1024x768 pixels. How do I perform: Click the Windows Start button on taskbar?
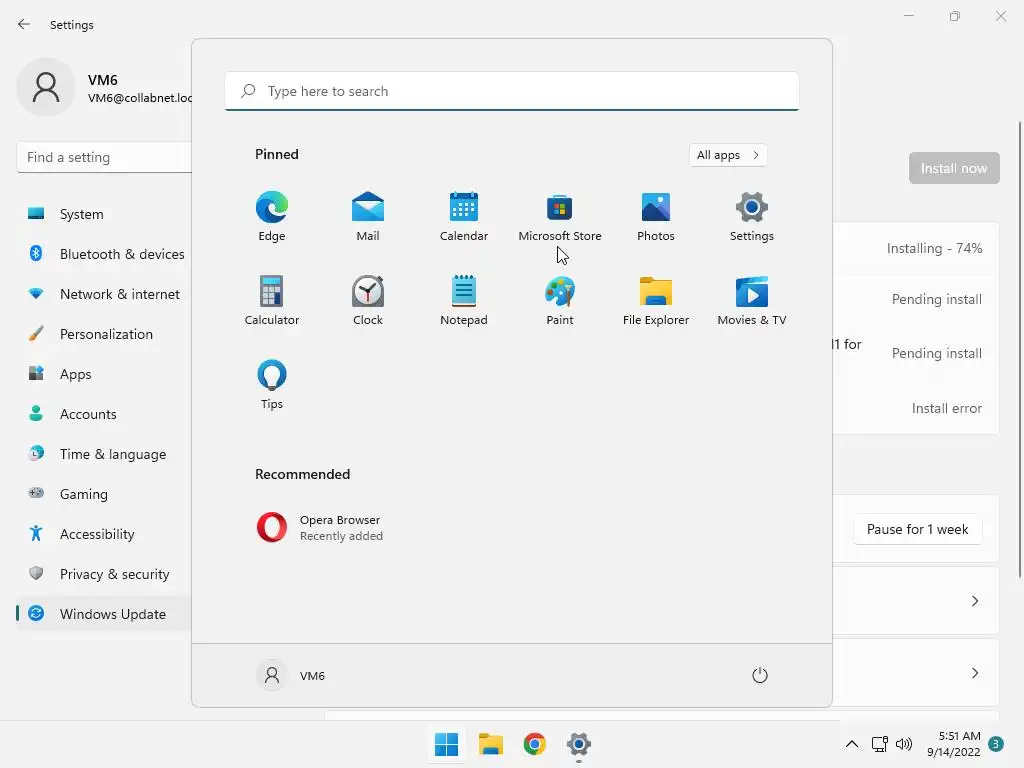pos(447,744)
